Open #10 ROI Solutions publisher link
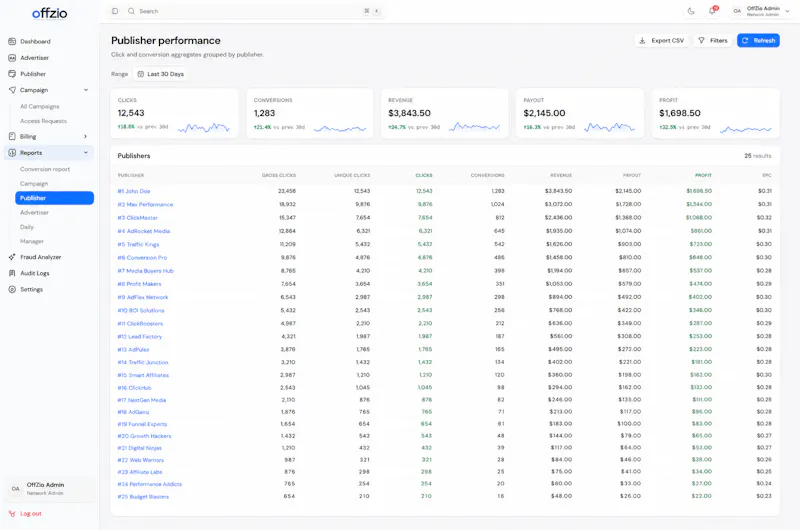Image resolution: width=800 pixels, height=530 pixels. point(141,311)
